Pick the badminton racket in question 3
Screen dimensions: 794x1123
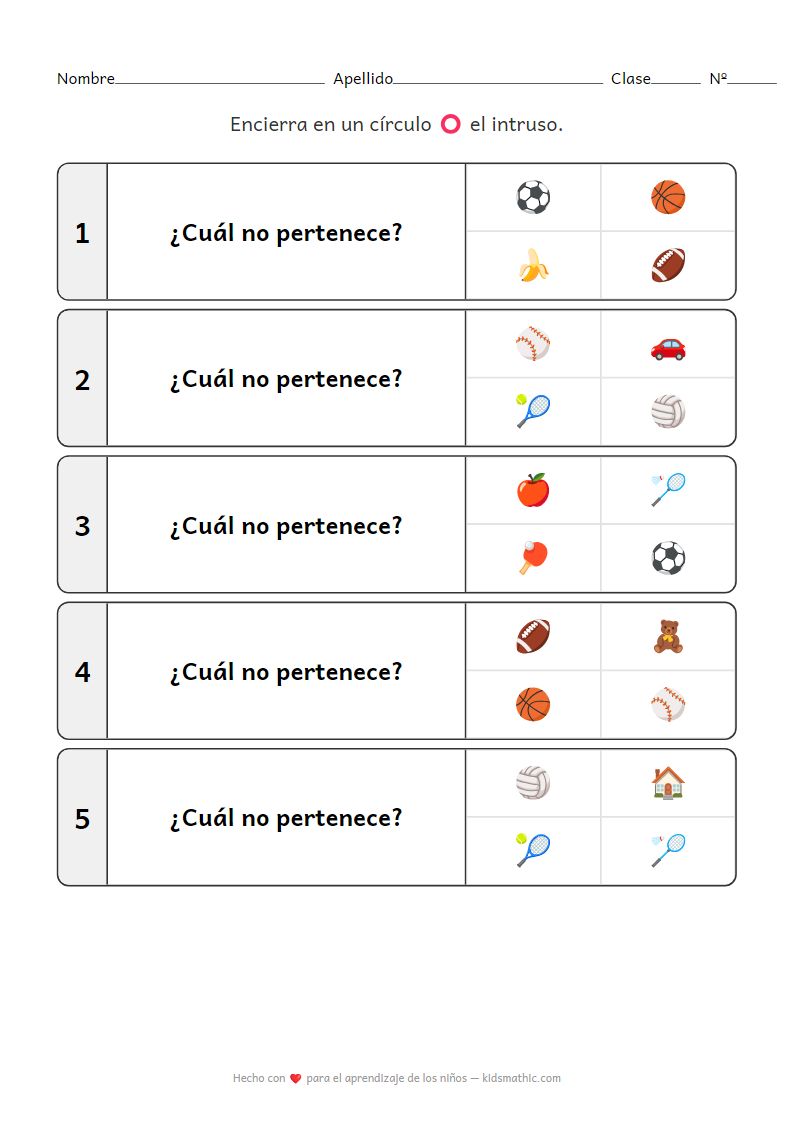click(x=668, y=490)
